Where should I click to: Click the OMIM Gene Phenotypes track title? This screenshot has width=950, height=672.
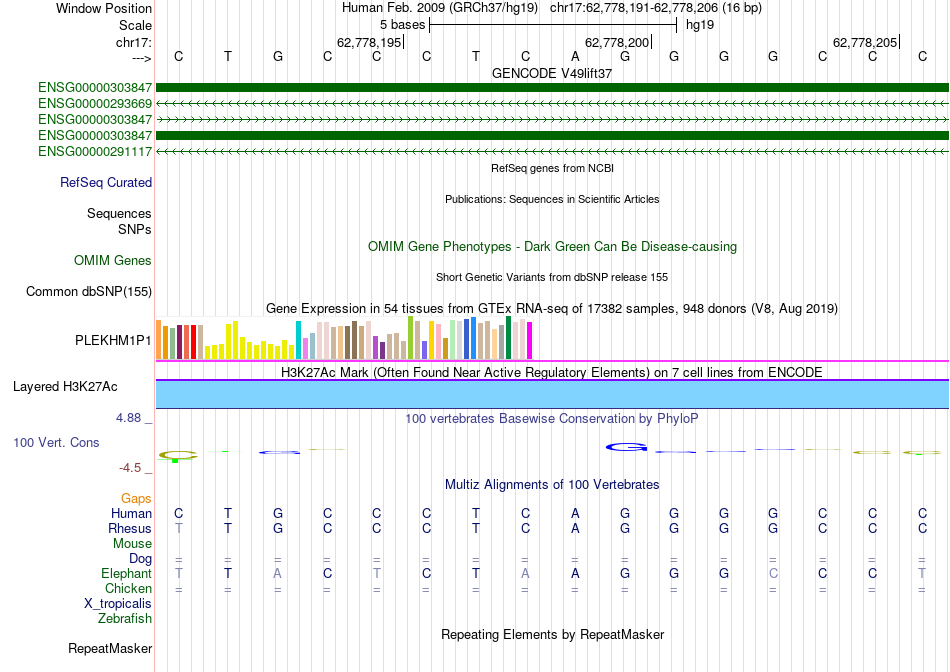pyautogui.click(x=553, y=247)
